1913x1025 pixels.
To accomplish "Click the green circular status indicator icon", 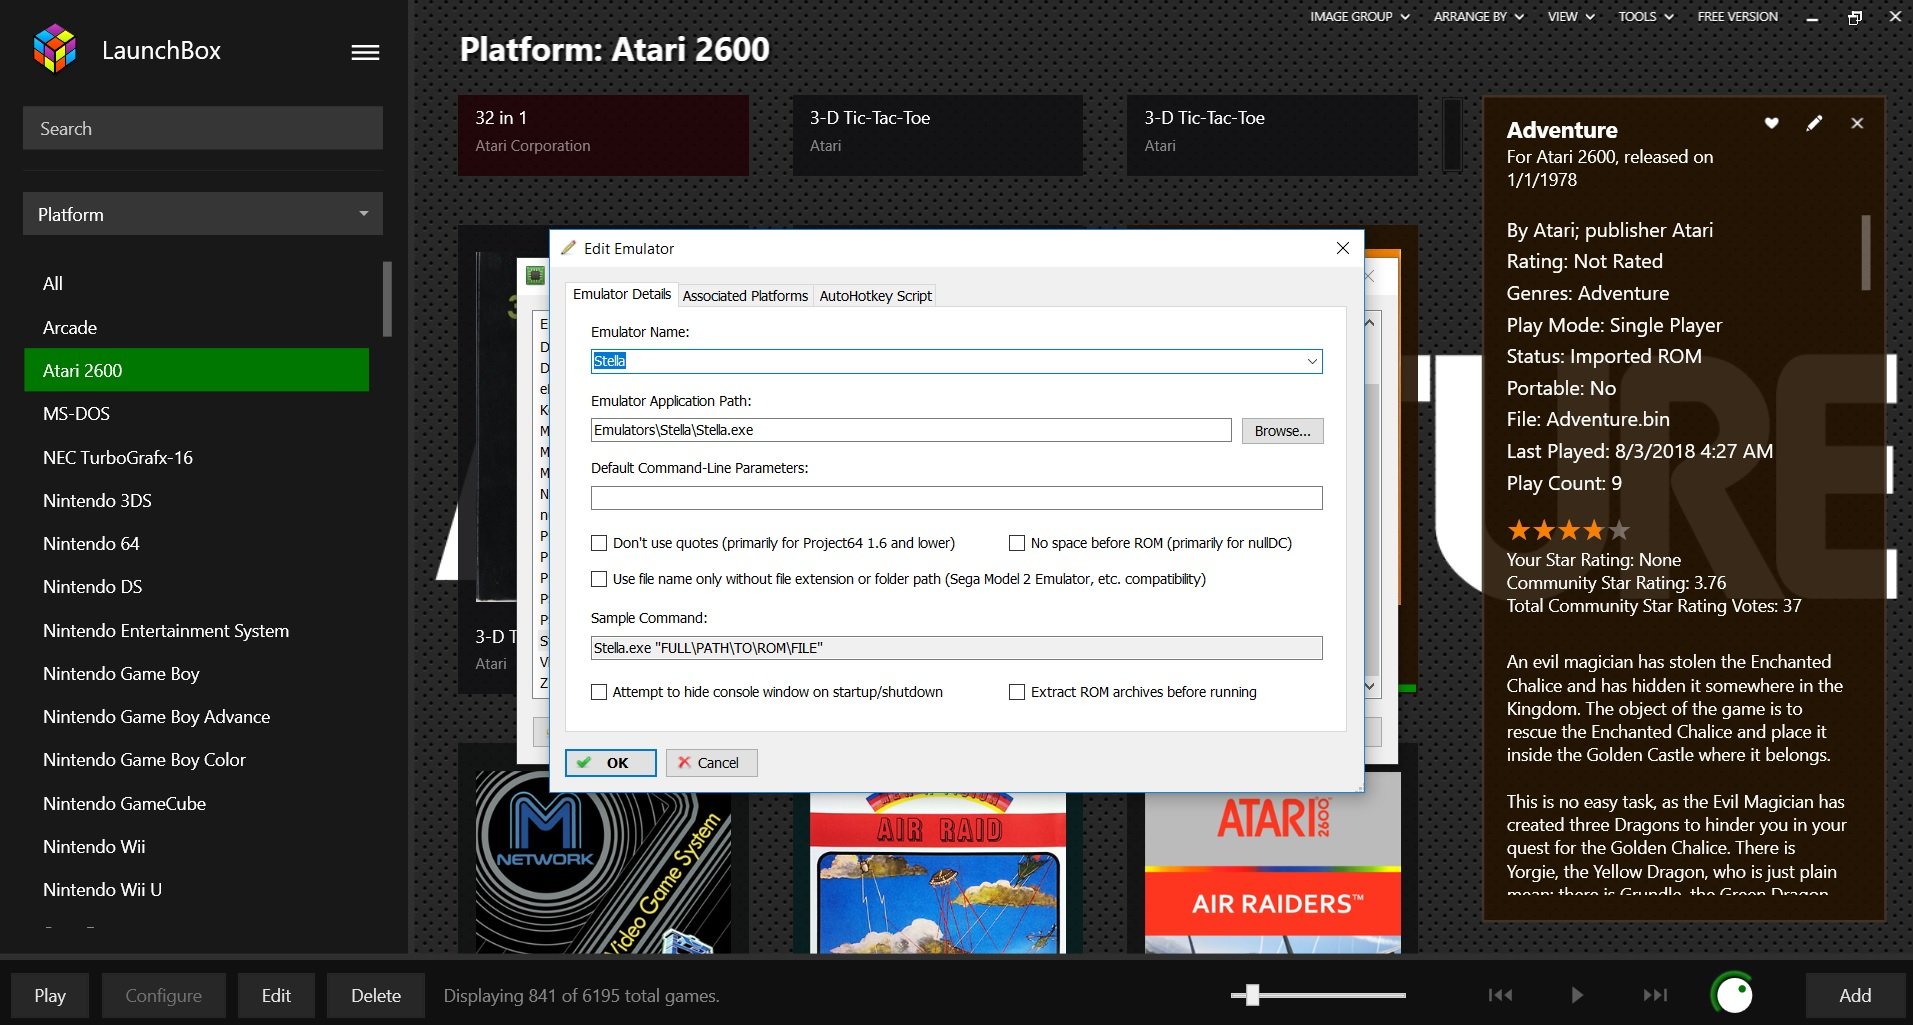I will (1733, 994).
